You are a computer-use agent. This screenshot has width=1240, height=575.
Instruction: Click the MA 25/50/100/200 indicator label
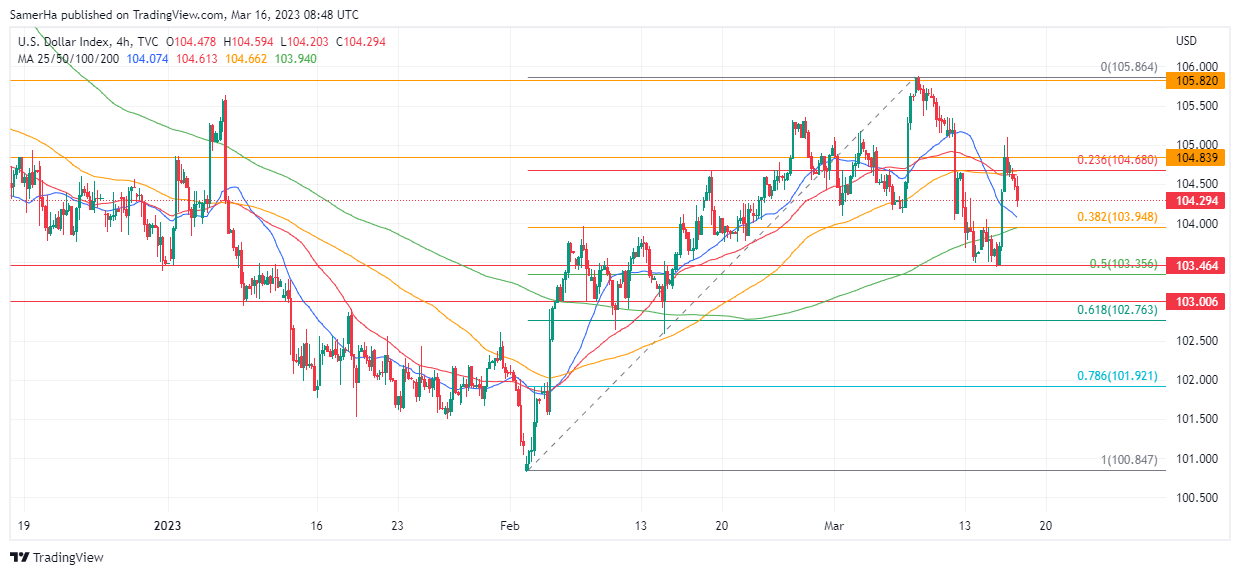point(69,59)
